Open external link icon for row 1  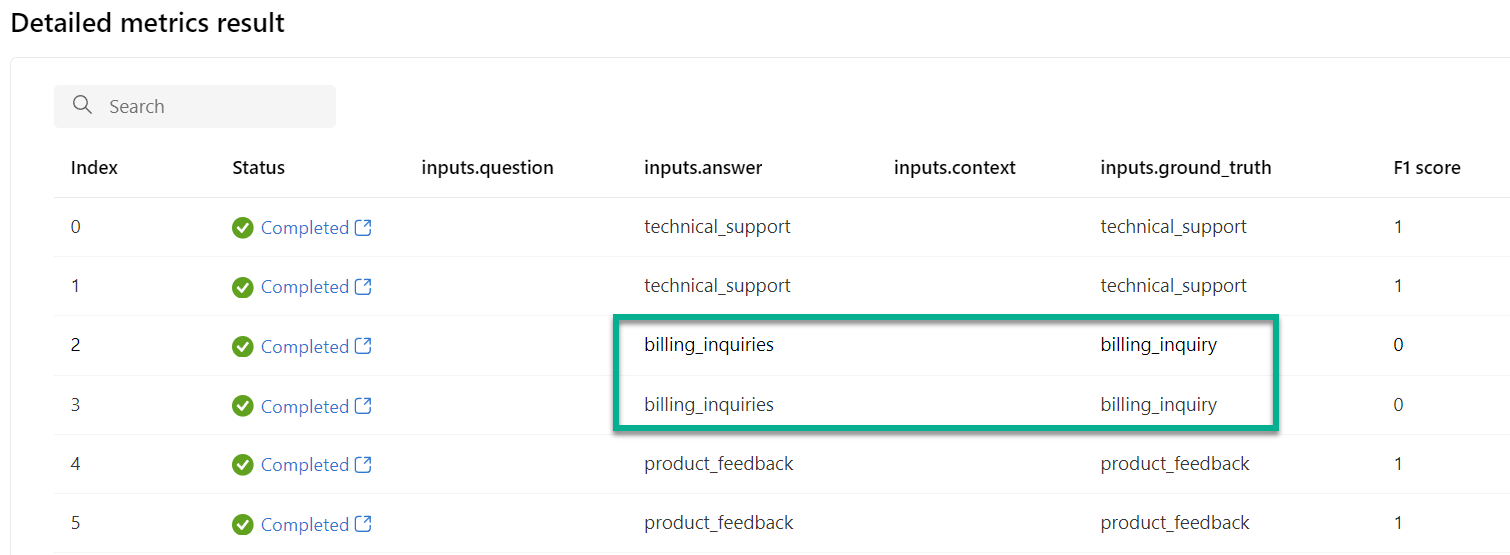point(363,287)
